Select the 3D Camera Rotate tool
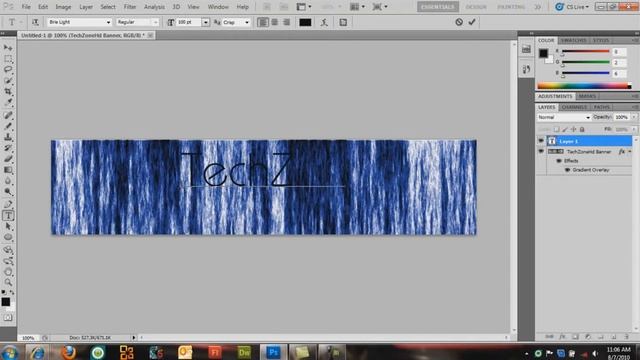The height and width of the screenshot is (360, 640). tap(8, 261)
